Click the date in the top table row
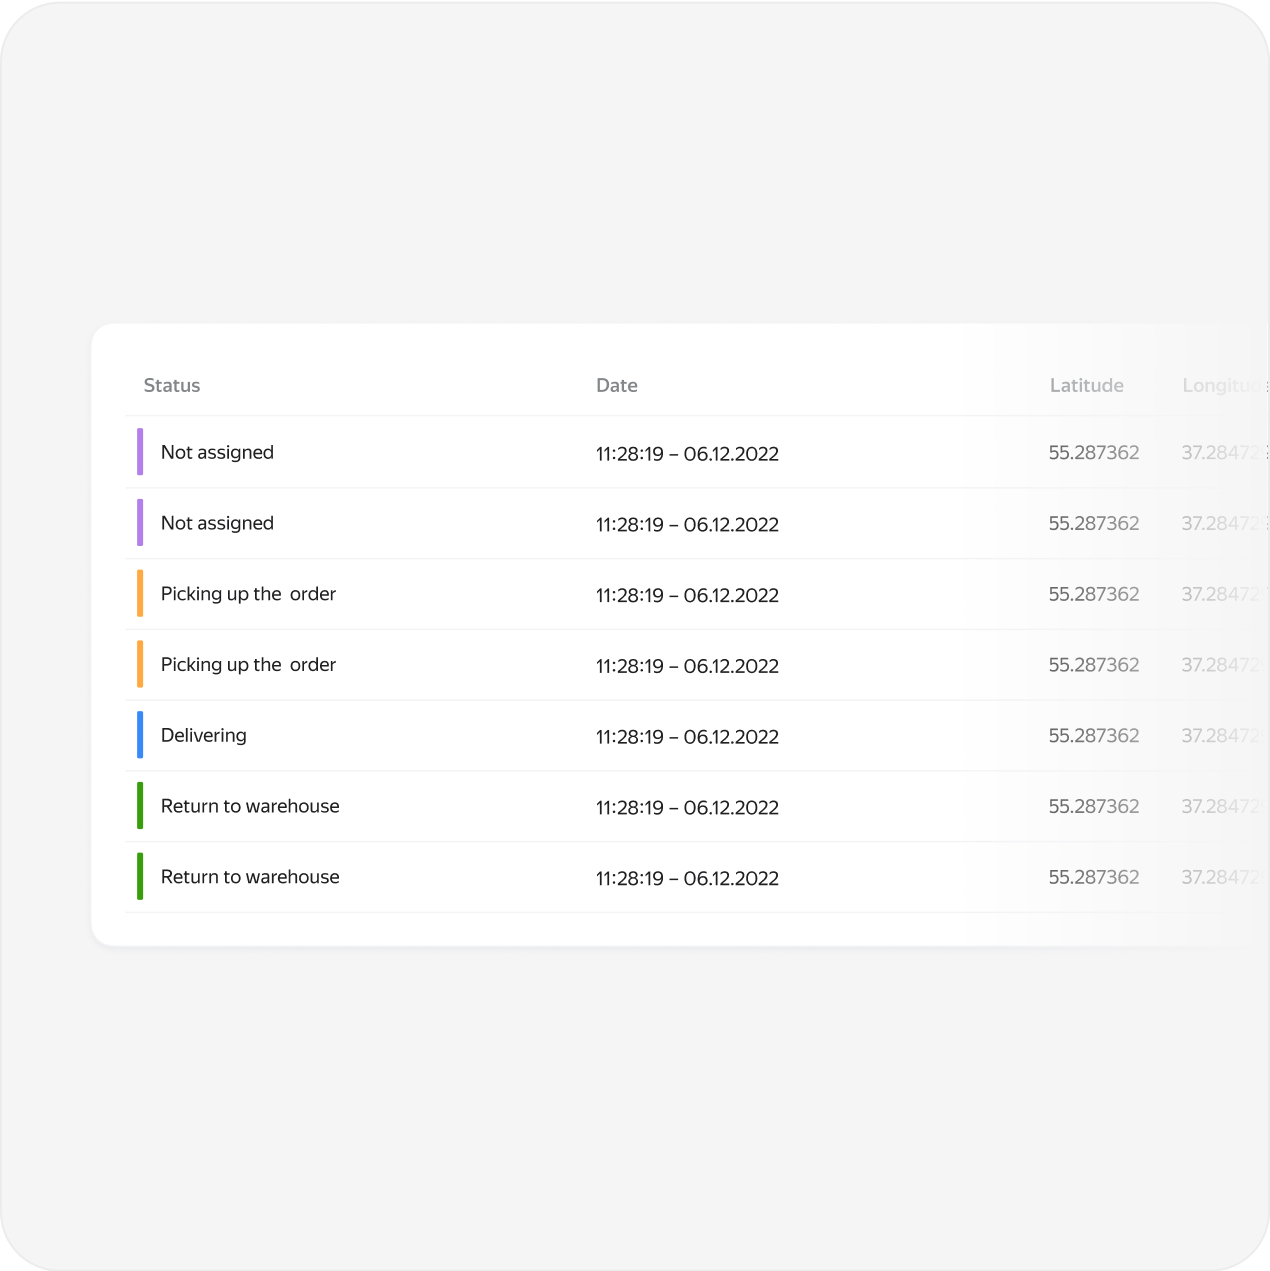1270x1271 pixels. tap(687, 454)
